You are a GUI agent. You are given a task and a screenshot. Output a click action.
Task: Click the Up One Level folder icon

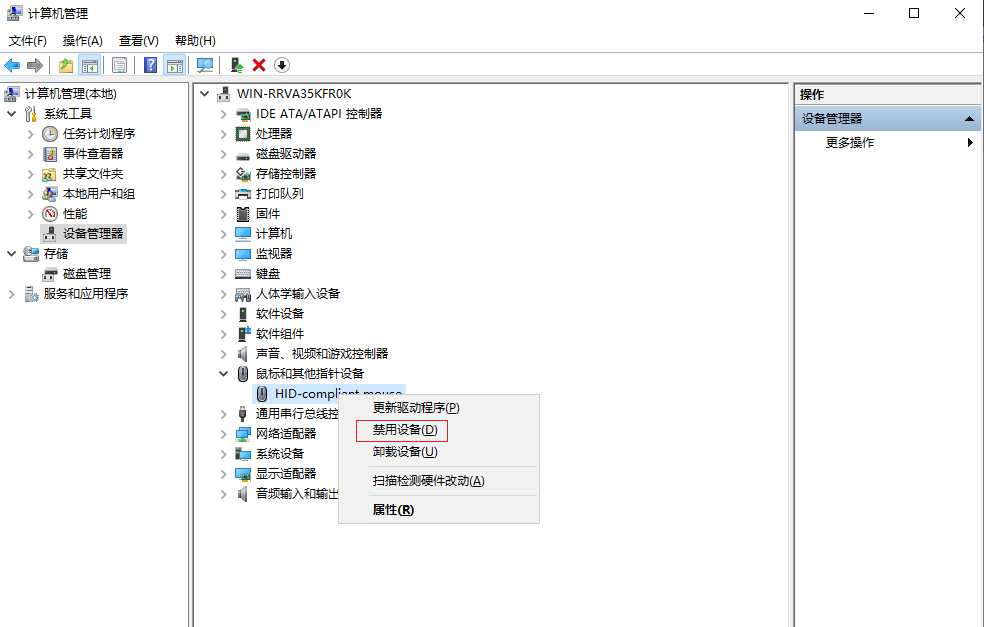(x=66, y=65)
